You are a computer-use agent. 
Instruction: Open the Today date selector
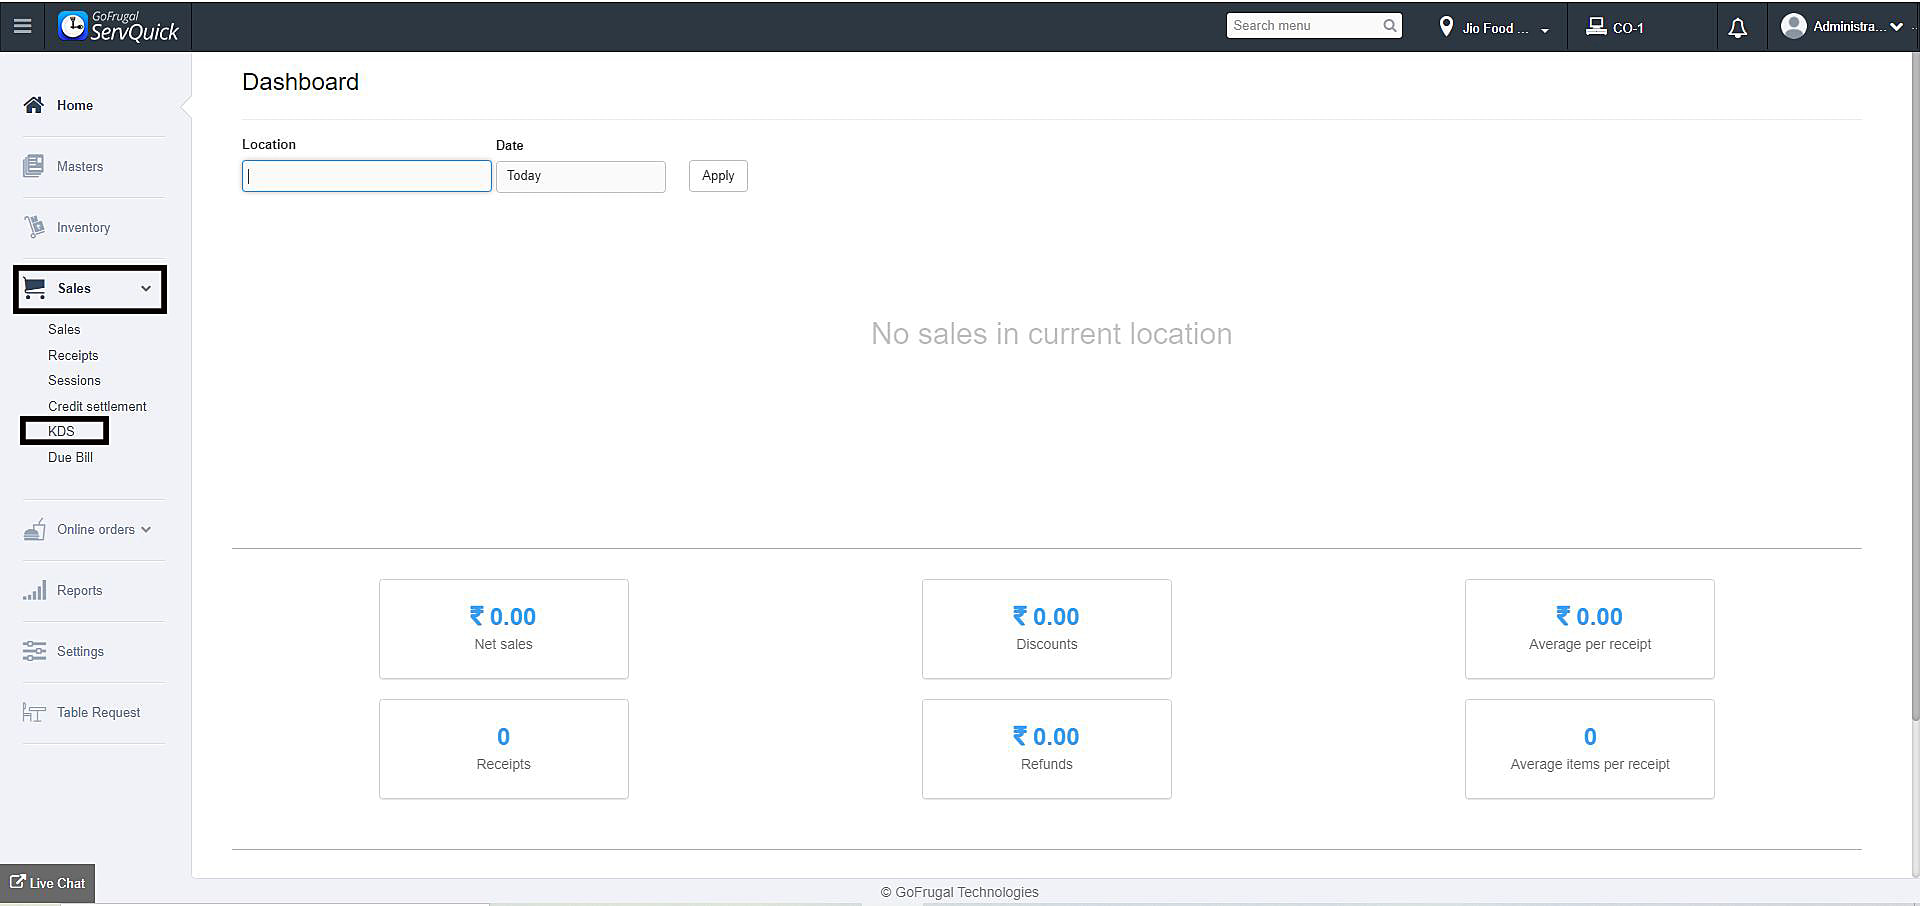(580, 176)
